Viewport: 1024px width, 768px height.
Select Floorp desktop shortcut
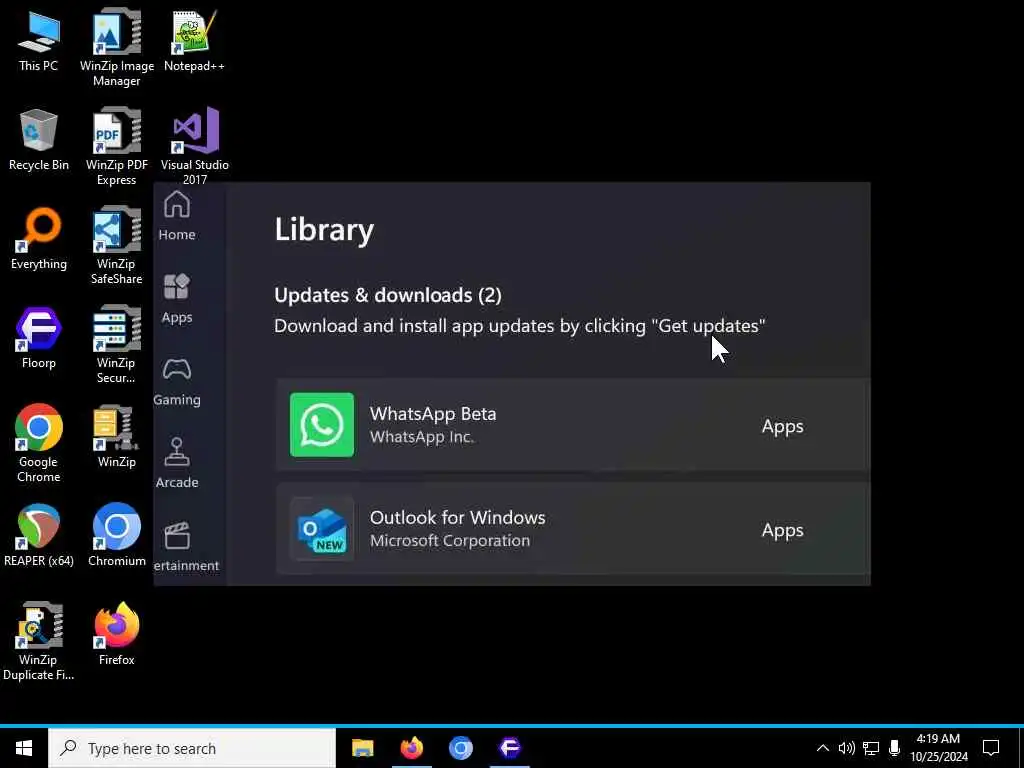tap(39, 338)
